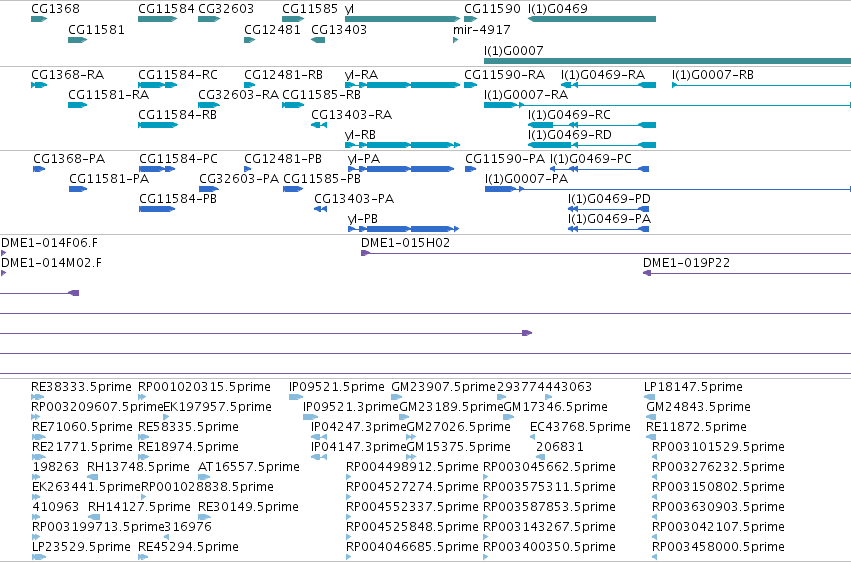Viewport: 851px width, 562px height.
Task: Select the l(1)G0469 gene bar
Action: 592,19
